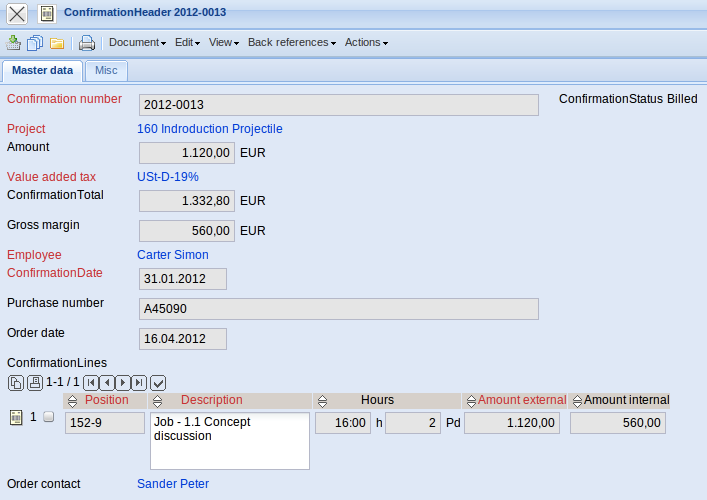
Task: Open the Actions dropdown menu
Action: [x=366, y=42]
